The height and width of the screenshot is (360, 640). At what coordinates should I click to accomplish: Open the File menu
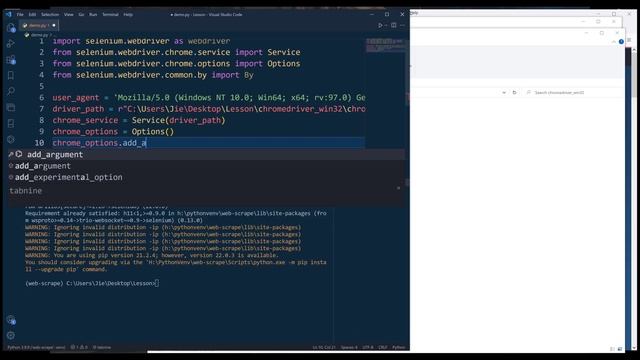point(20,14)
